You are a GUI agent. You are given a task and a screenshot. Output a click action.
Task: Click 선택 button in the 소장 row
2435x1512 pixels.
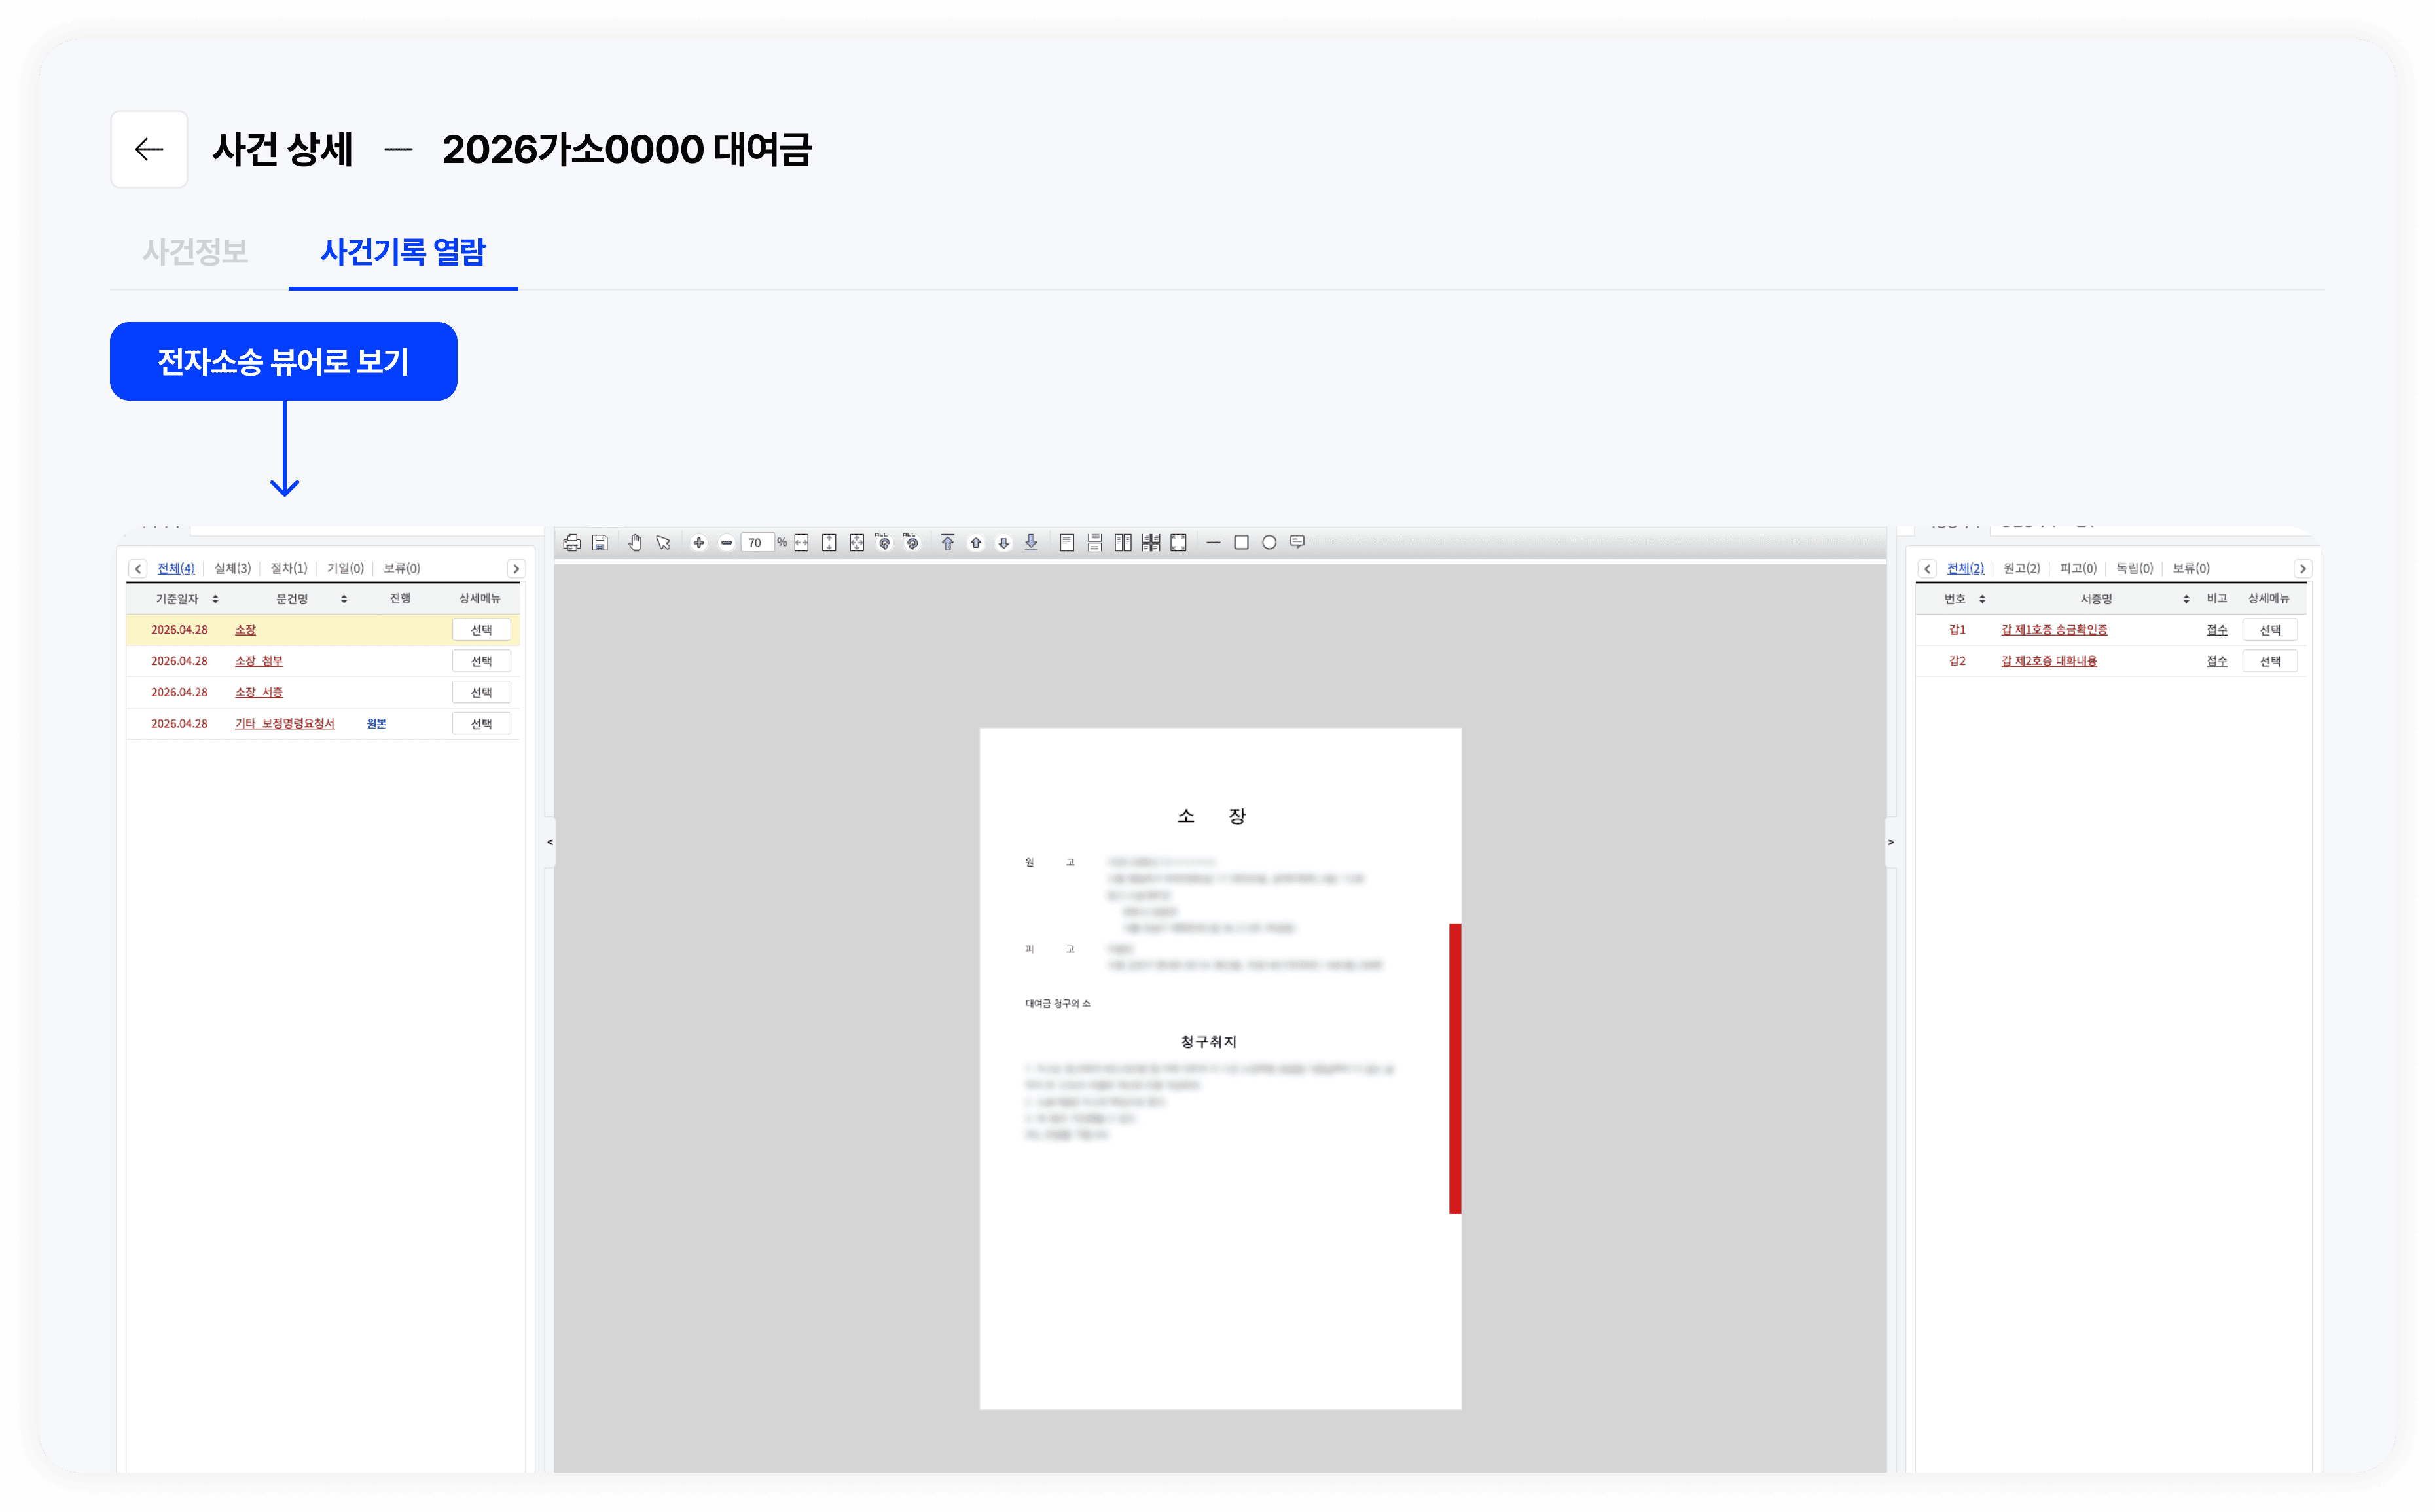point(481,630)
